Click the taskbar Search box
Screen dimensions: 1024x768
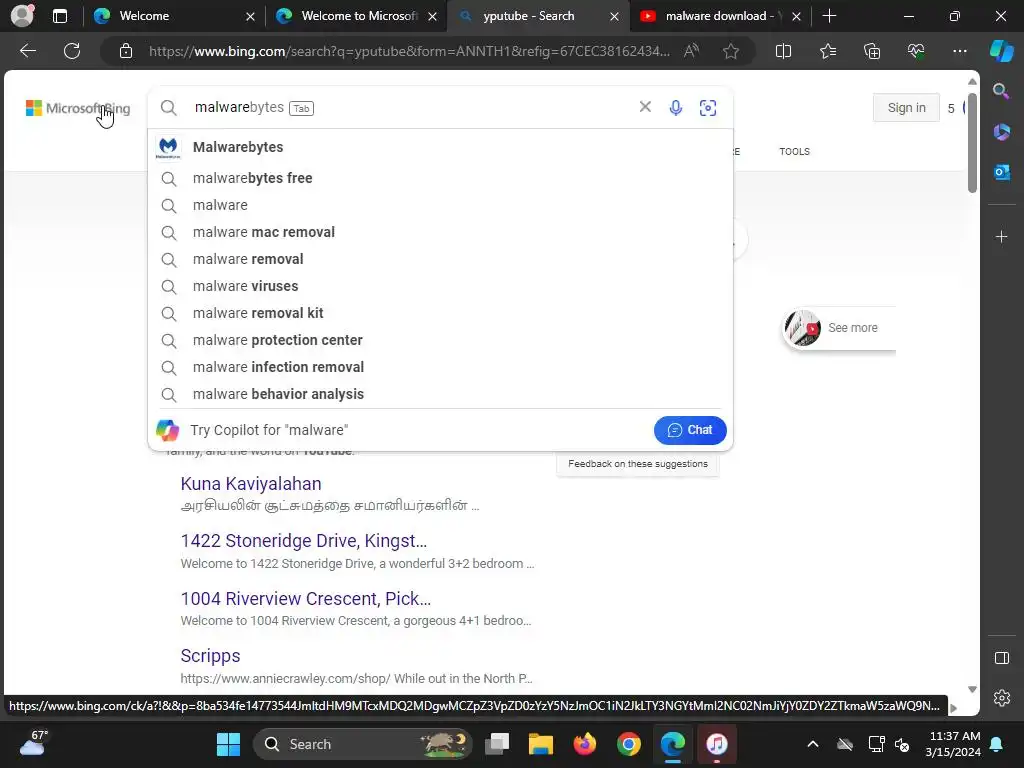point(363,744)
